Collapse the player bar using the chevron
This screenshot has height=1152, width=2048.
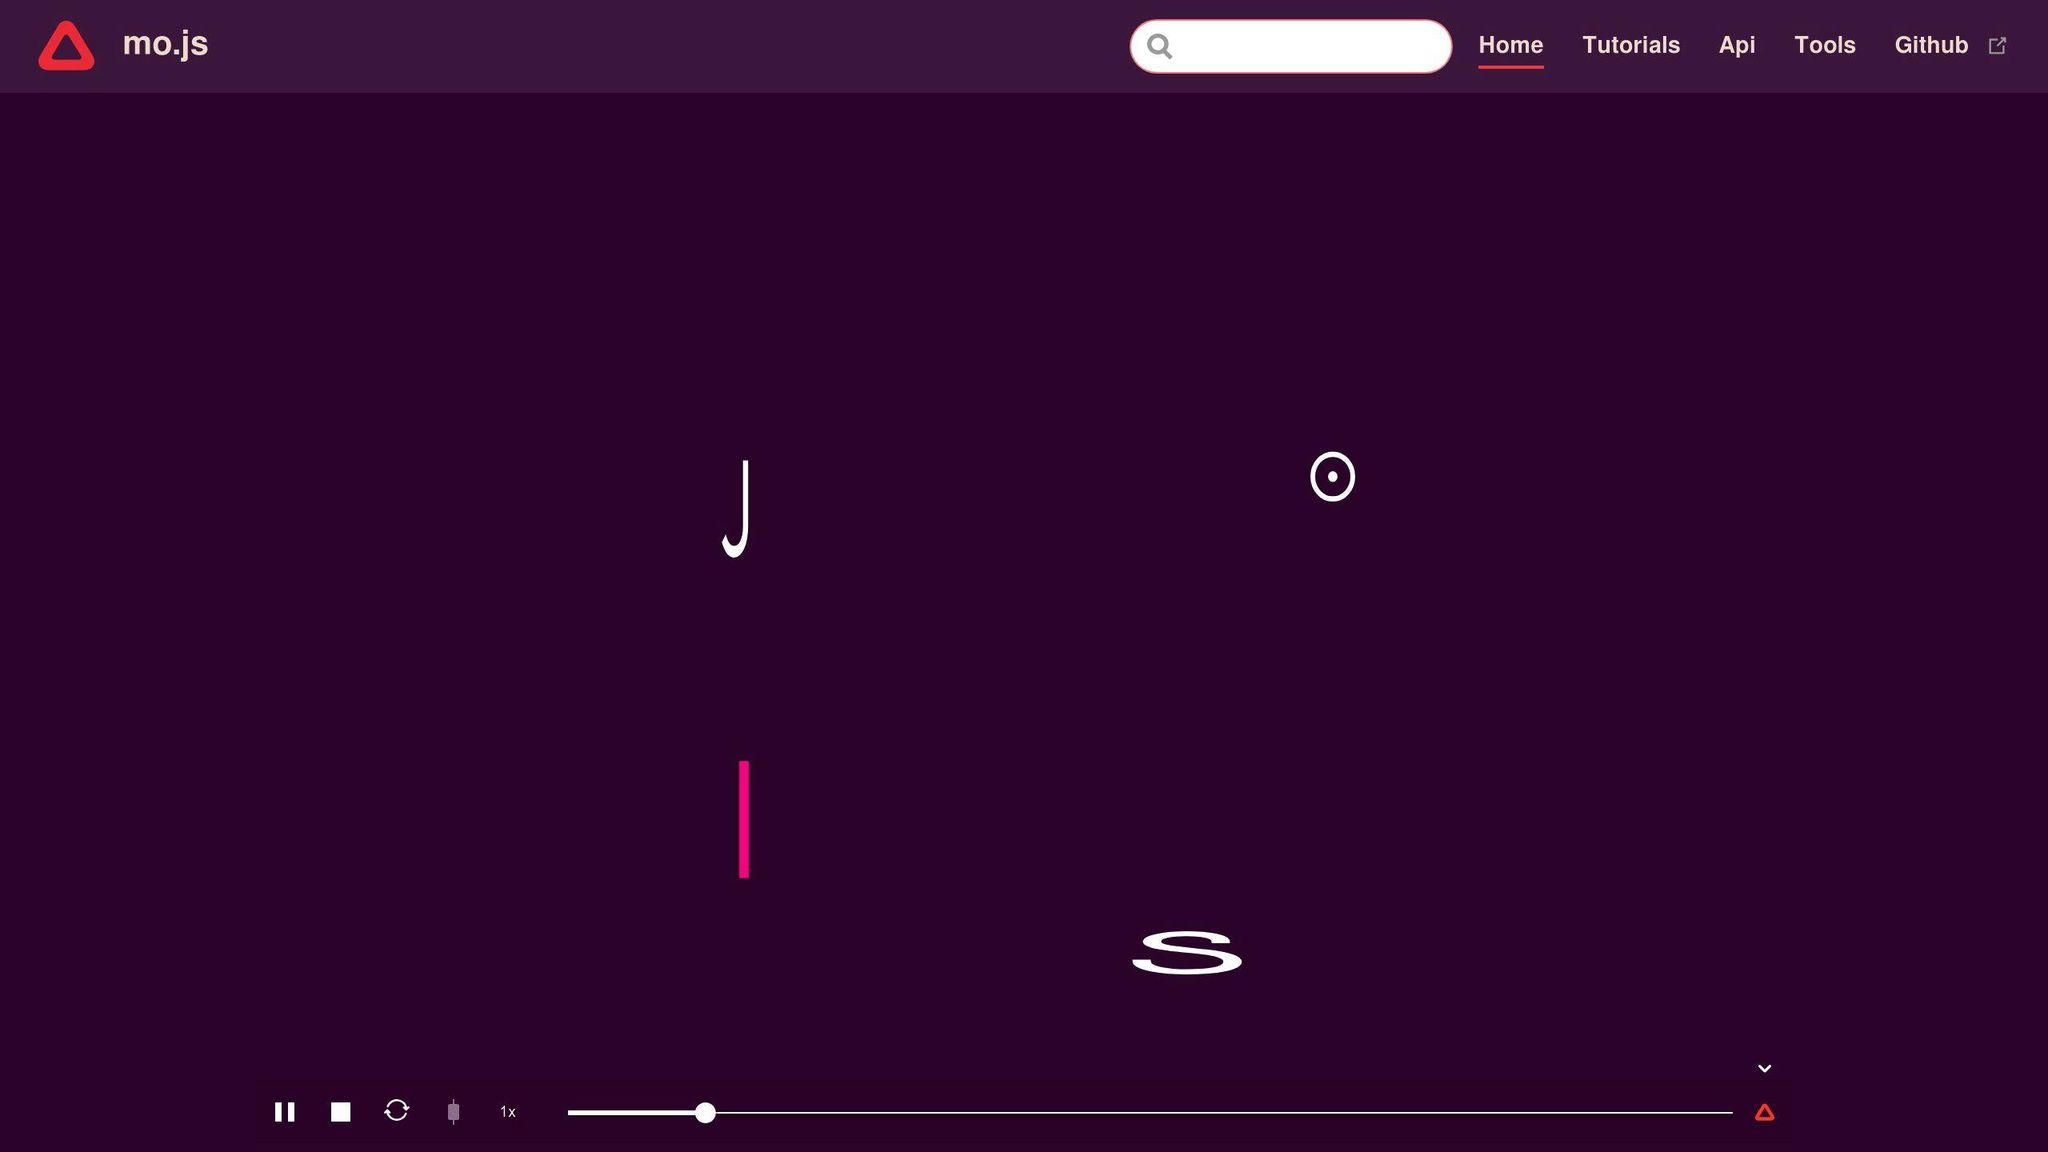pos(1764,1067)
